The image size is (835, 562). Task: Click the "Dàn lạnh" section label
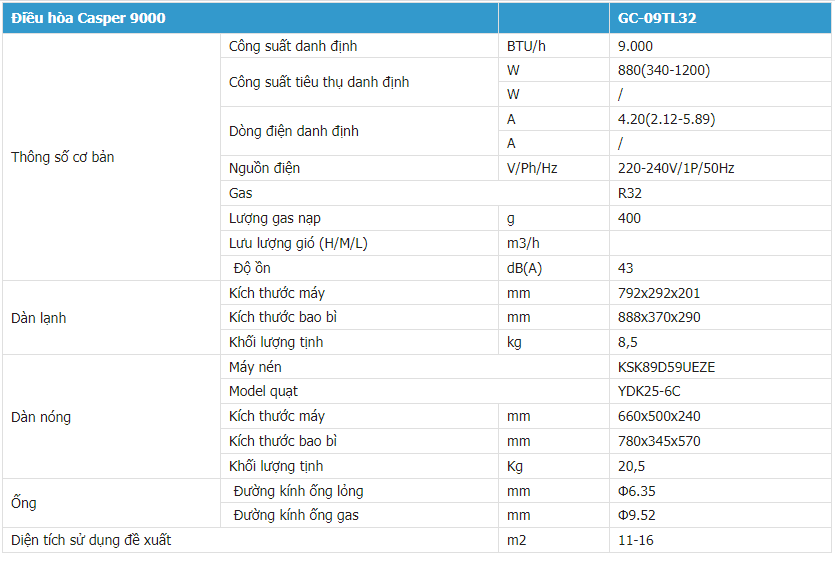coord(39,318)
